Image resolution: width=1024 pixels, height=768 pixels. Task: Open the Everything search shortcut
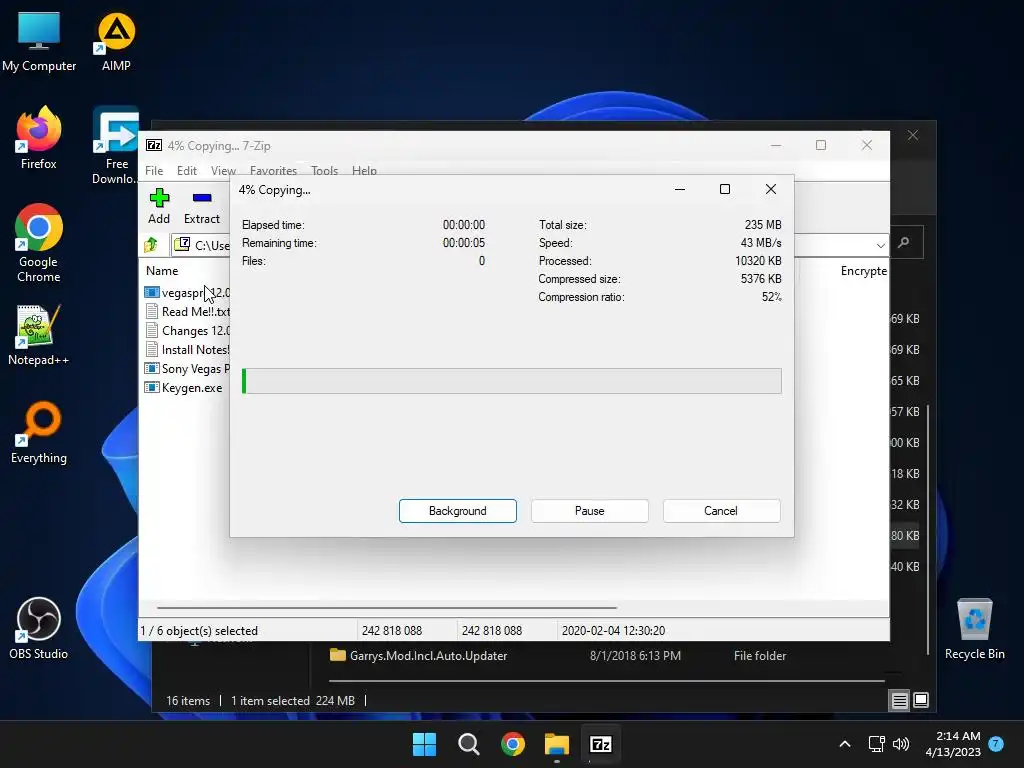pos(39,432)
